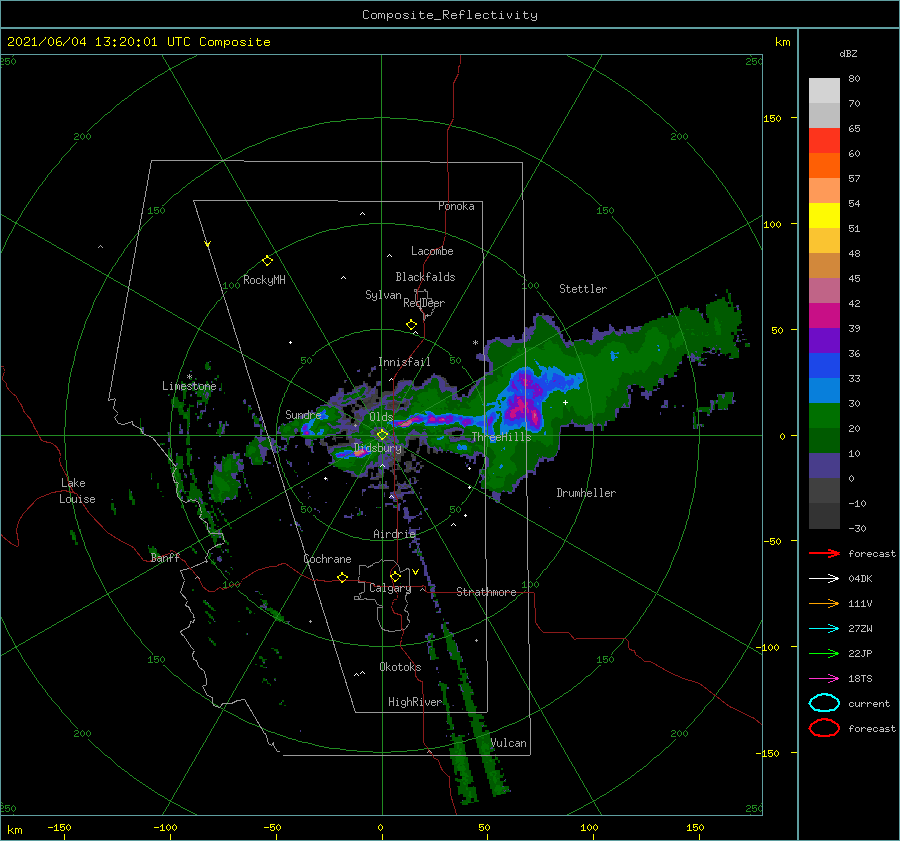Viewport: 900px width, 841px height.
Task: Click the blue 33 dBZ color swatch
Action: coord(824,366)
